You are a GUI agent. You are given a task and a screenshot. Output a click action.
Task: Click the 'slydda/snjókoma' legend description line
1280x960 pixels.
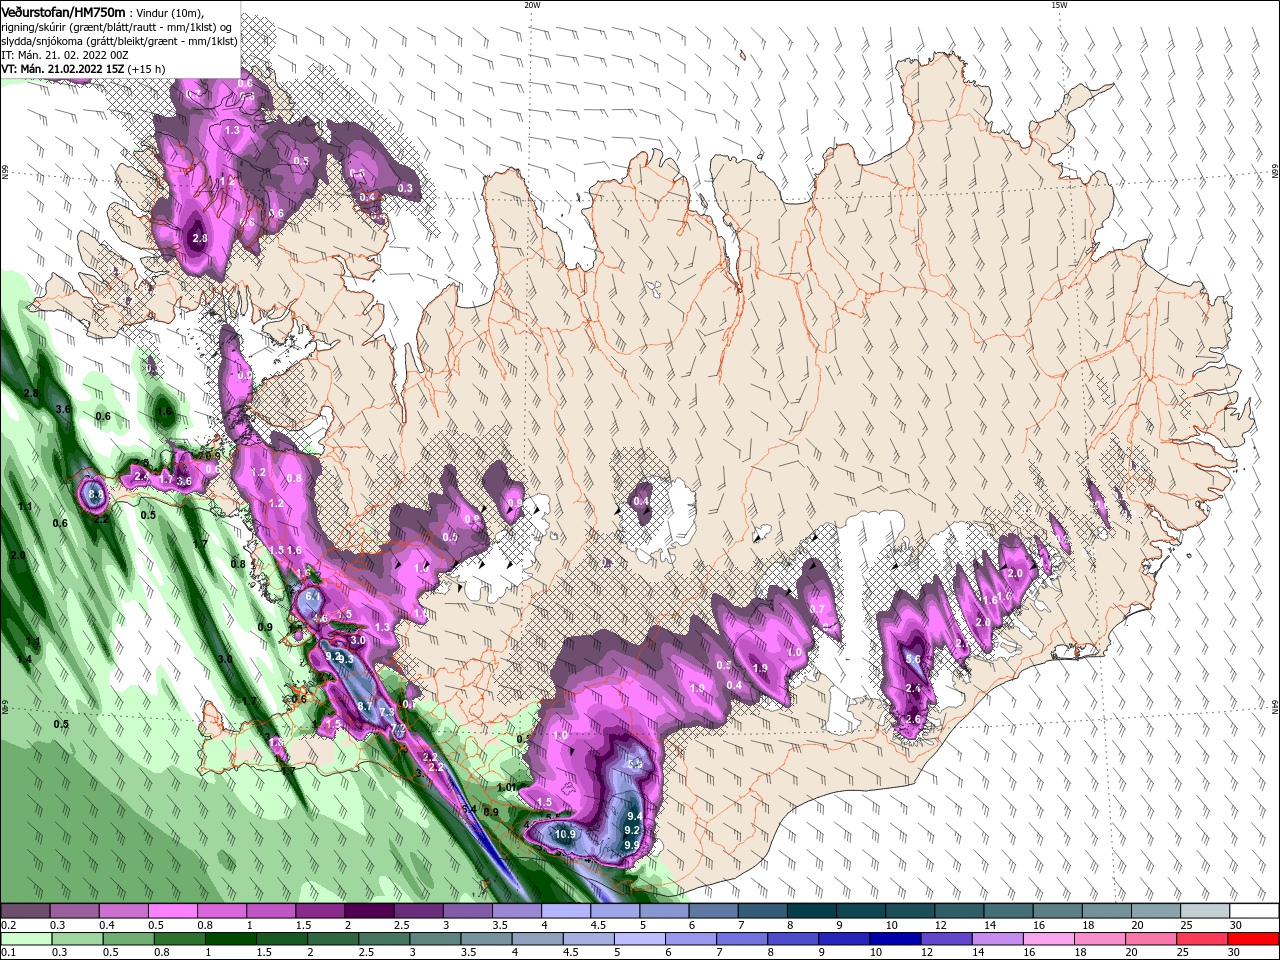[119, 41]
